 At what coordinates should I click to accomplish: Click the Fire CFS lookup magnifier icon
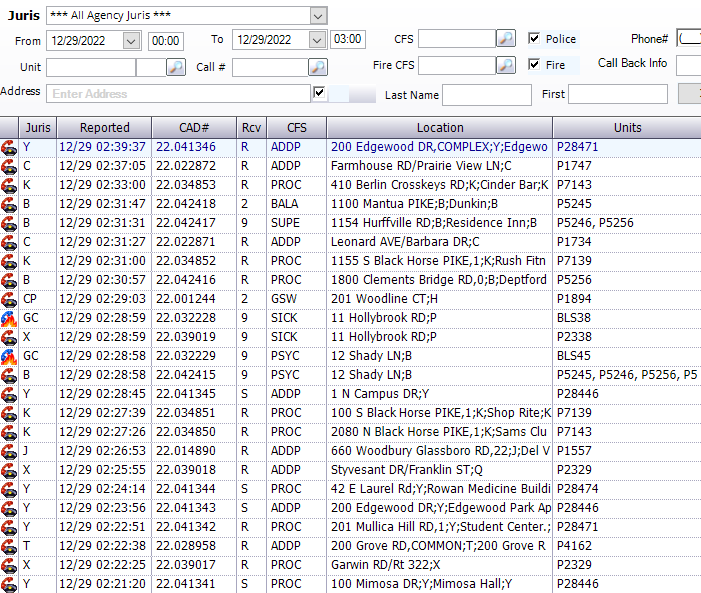(x=506, y=65)
